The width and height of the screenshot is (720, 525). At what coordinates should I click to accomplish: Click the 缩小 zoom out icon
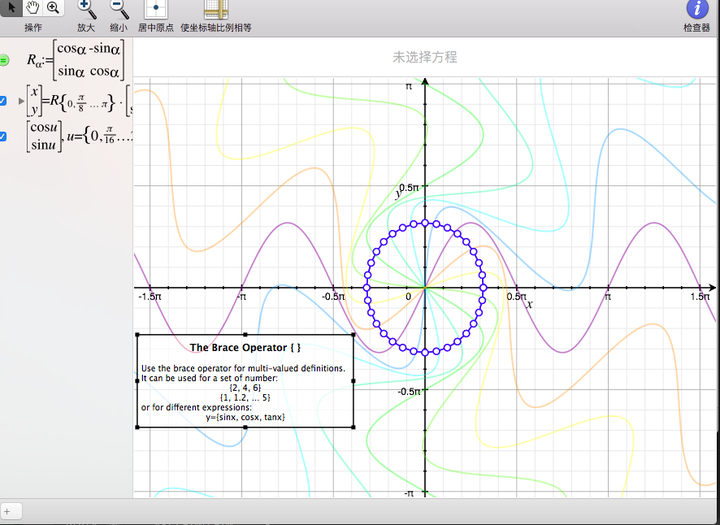click(119, 9)
